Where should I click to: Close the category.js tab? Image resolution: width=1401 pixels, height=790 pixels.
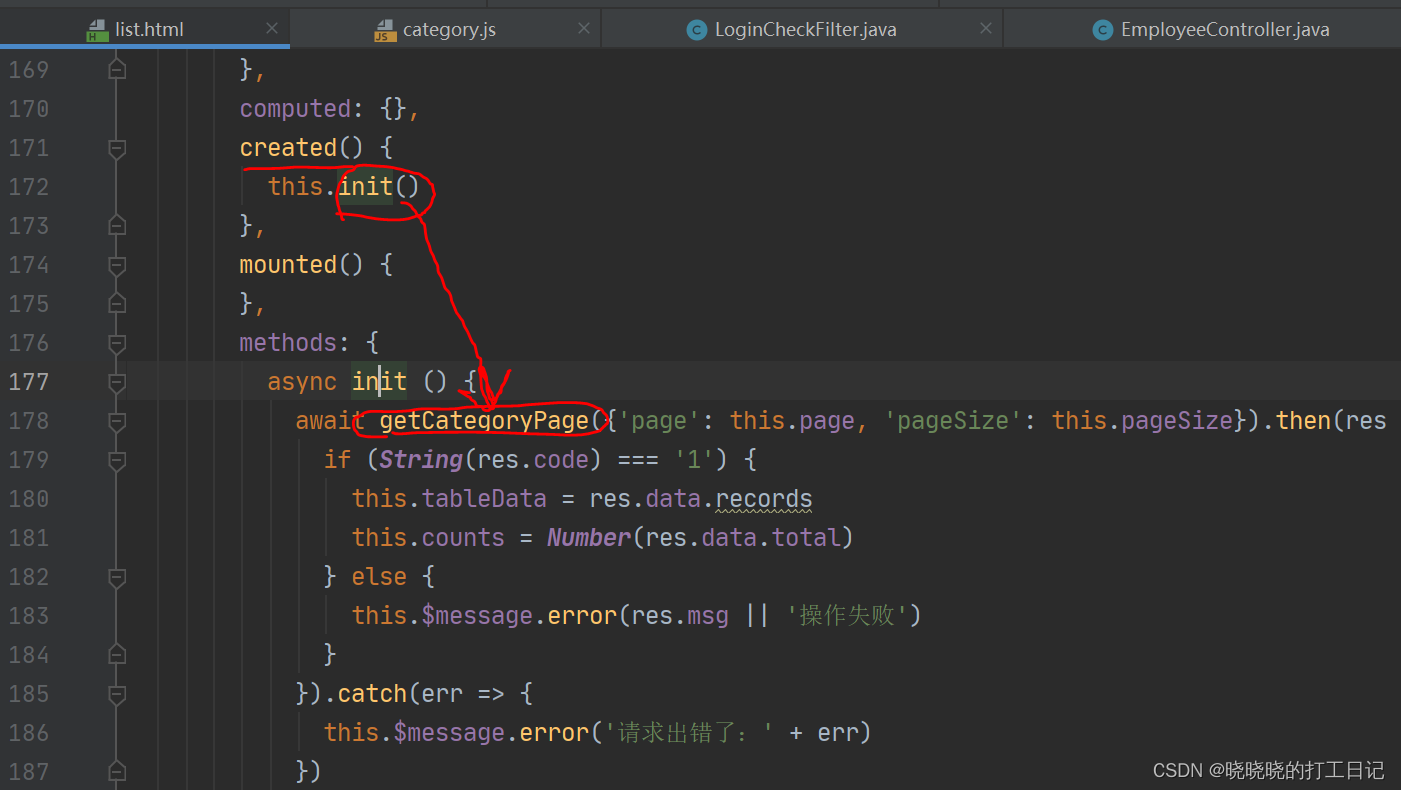(x=585, y=29)
